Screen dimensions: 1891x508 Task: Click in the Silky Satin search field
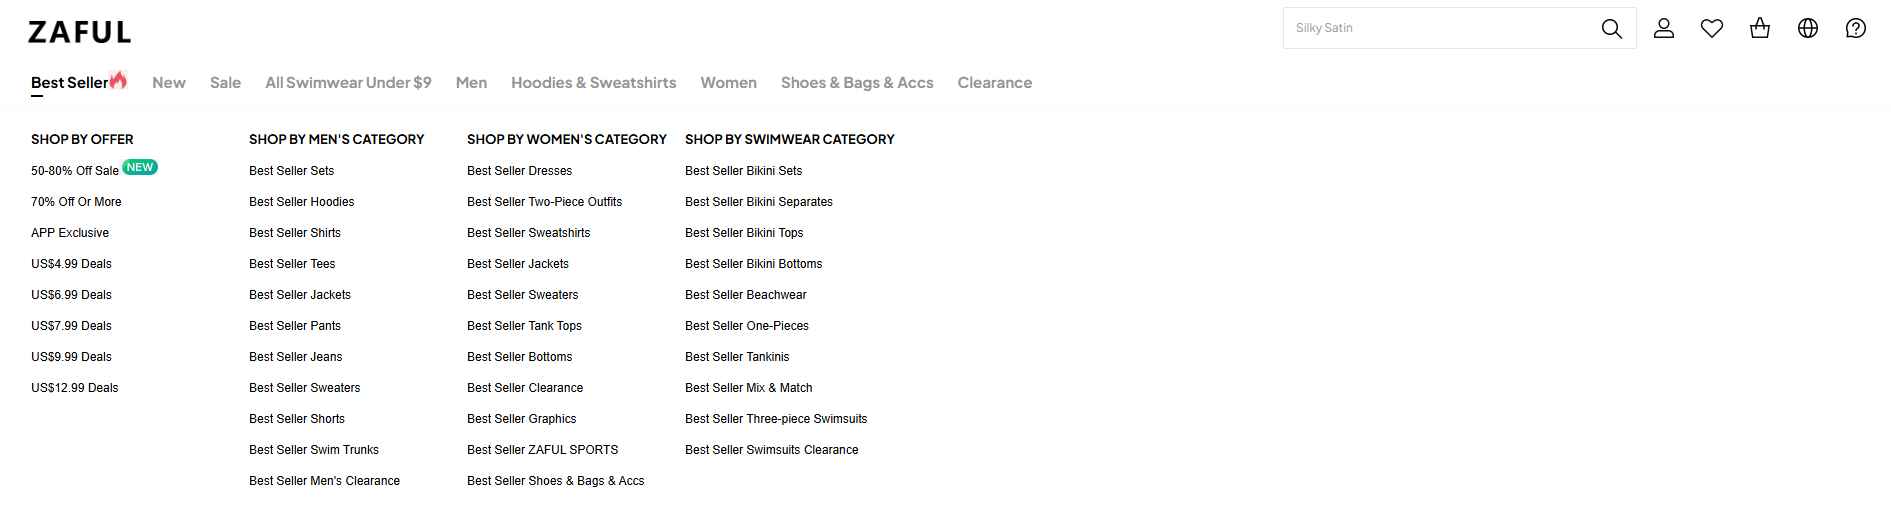(x=1440, y=29)
